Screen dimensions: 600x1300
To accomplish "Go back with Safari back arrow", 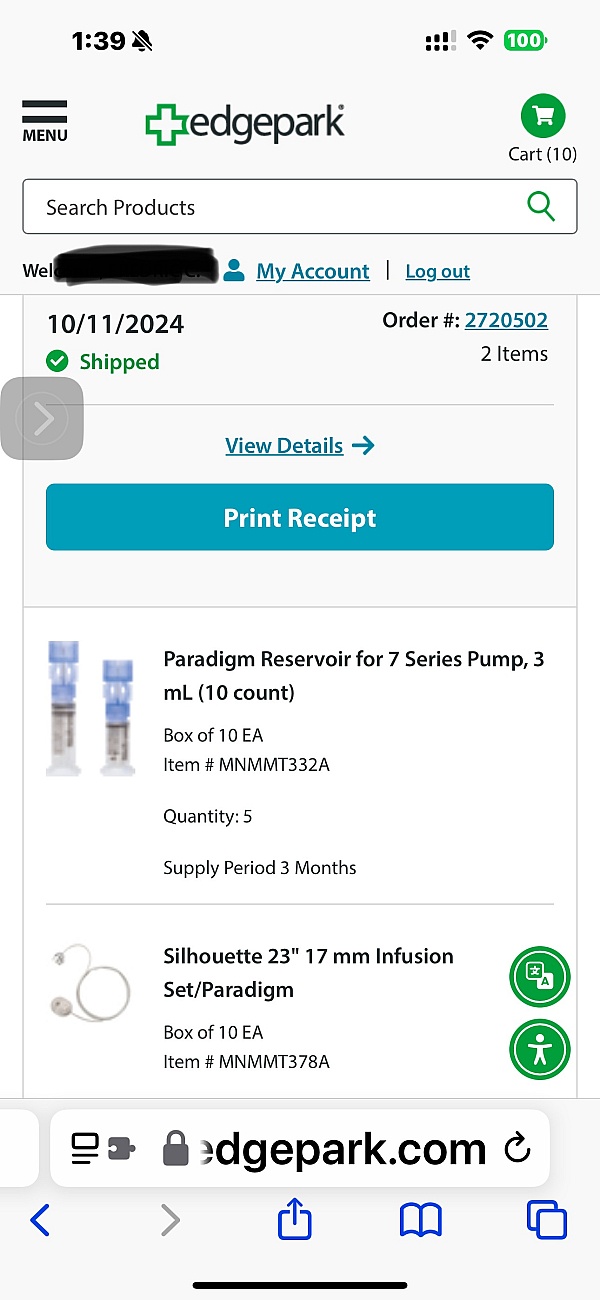I will [x=40, y=1220].
